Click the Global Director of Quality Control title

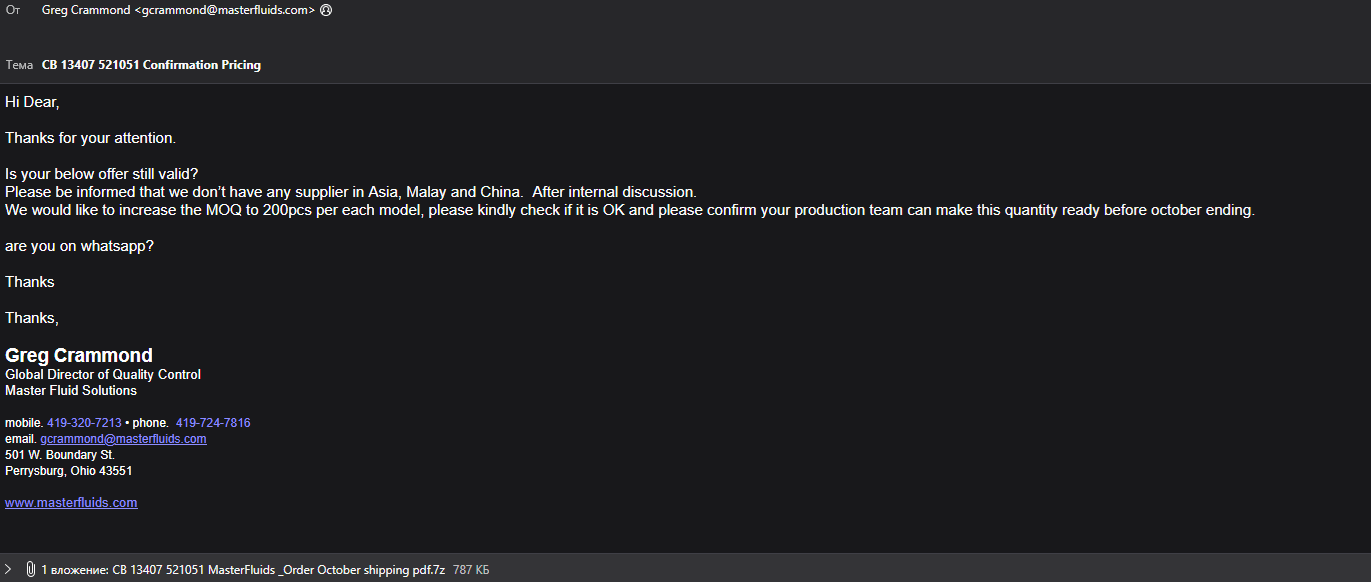click(103, 375)
